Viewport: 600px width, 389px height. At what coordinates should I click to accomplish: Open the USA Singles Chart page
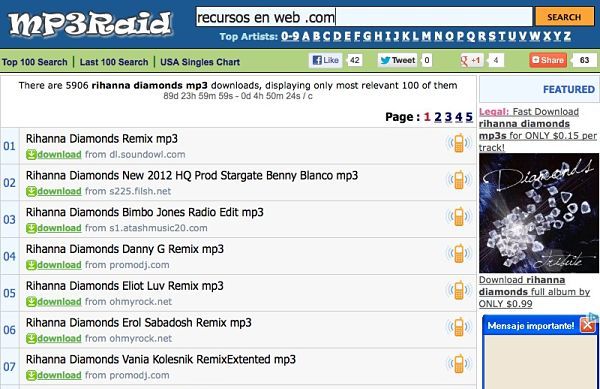pos(200,62)
